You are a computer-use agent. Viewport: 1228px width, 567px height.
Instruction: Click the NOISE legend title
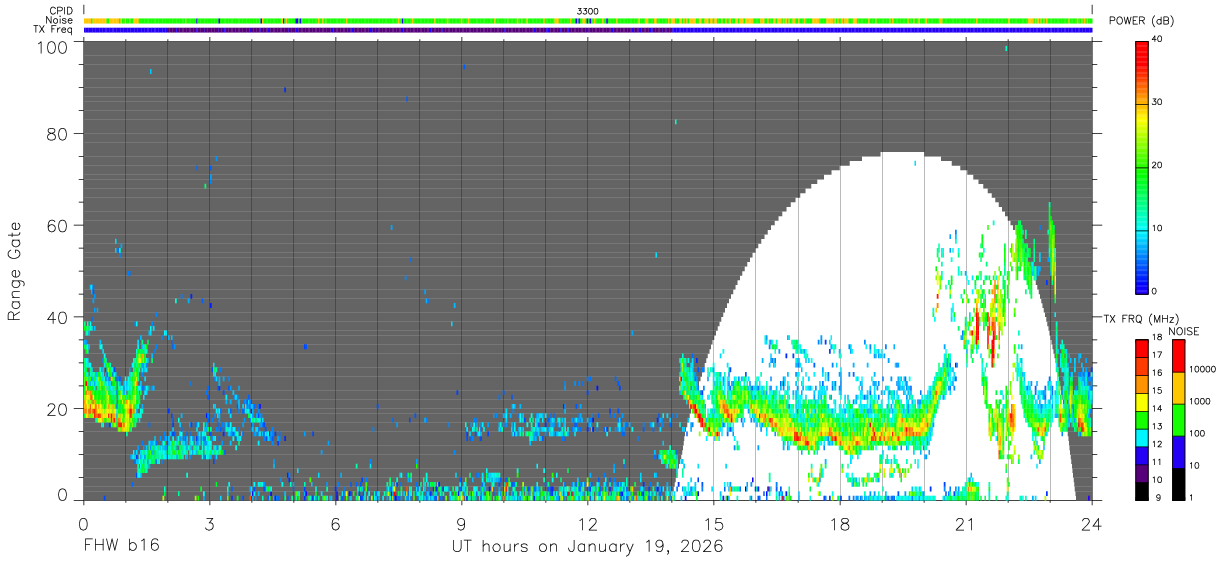point(1183,331)
